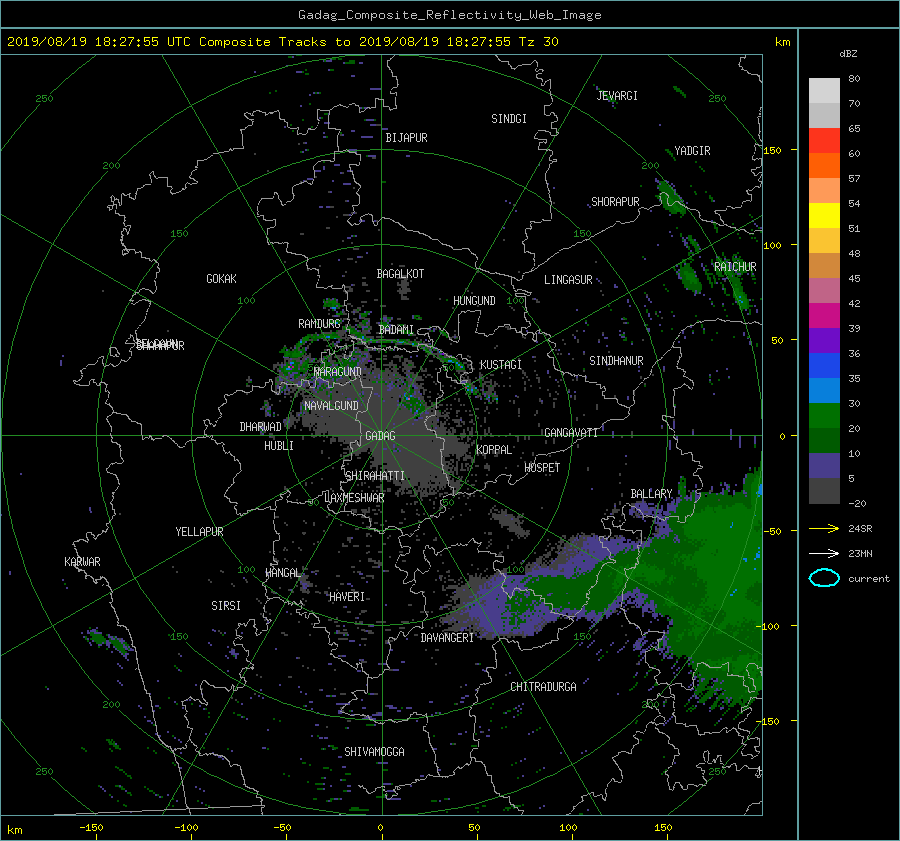Click the BAGALKOT city label
Screen dimensions: 900x841
pos(400,274)
